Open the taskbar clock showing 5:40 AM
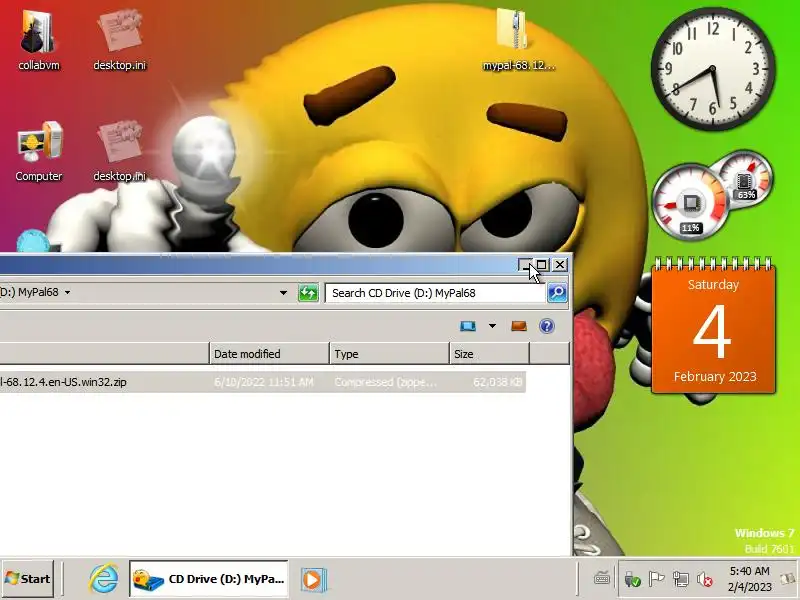Screen dimensions: 800x600 tap(749, 579)
